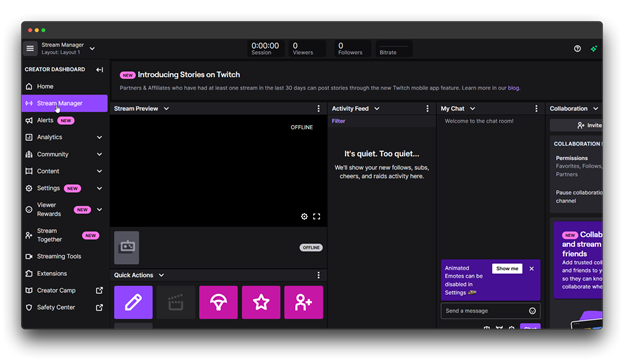Image resolution: width=624 pixels, height=361 pixels.
Task: Open the blog link in Stories banner
Action: (x=513, y=88)
